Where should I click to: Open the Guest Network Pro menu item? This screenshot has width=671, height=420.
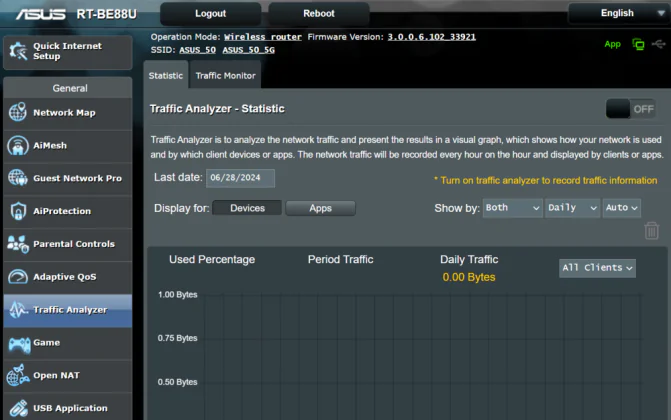68,178
